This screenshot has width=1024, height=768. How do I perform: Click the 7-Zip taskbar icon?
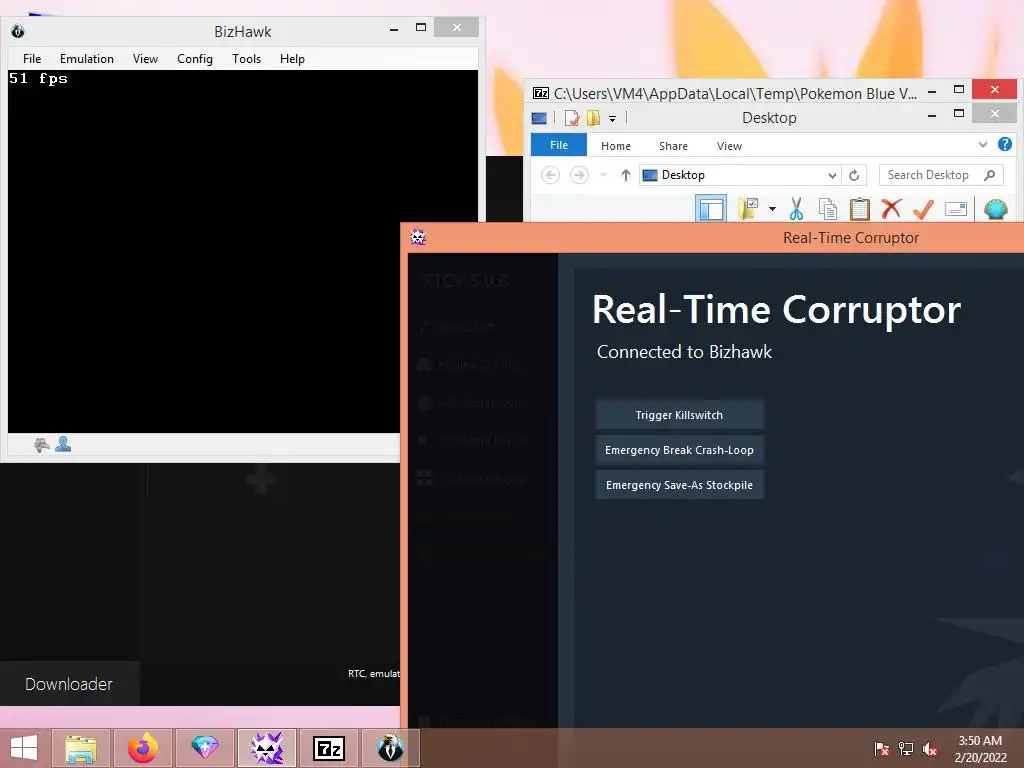328,748
